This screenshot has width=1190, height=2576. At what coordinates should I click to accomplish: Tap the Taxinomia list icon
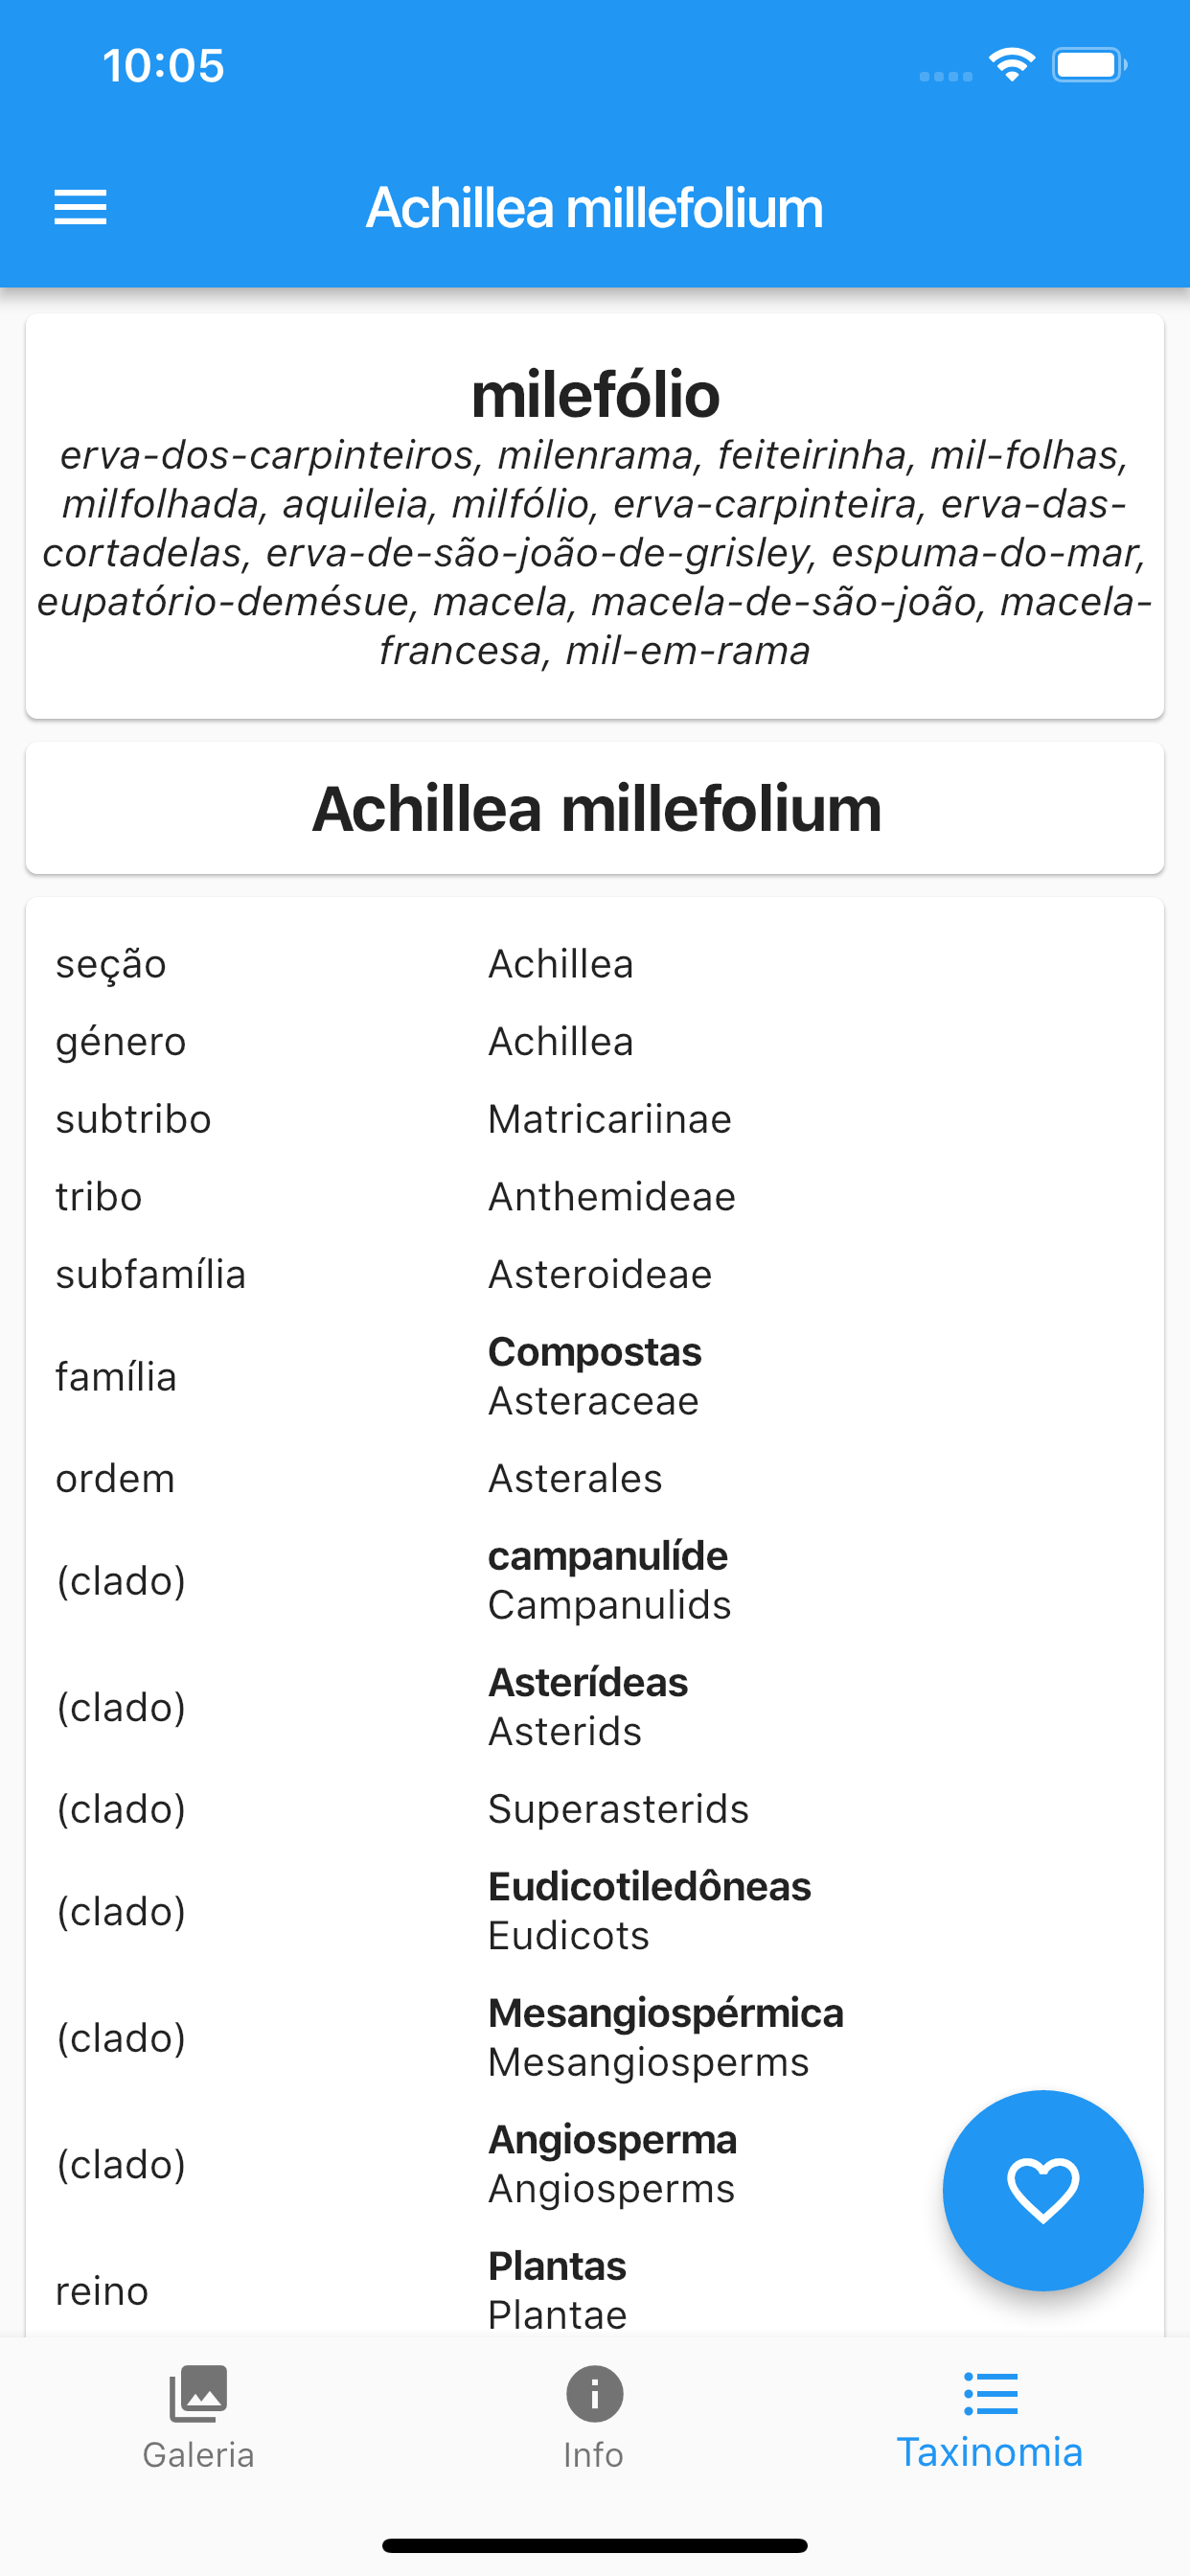(990, 2393)
